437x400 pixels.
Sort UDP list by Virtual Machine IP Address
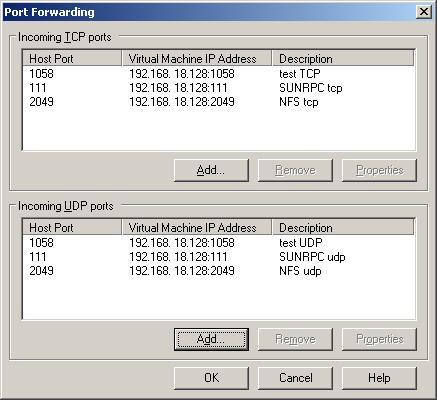[x=197, y=228]
